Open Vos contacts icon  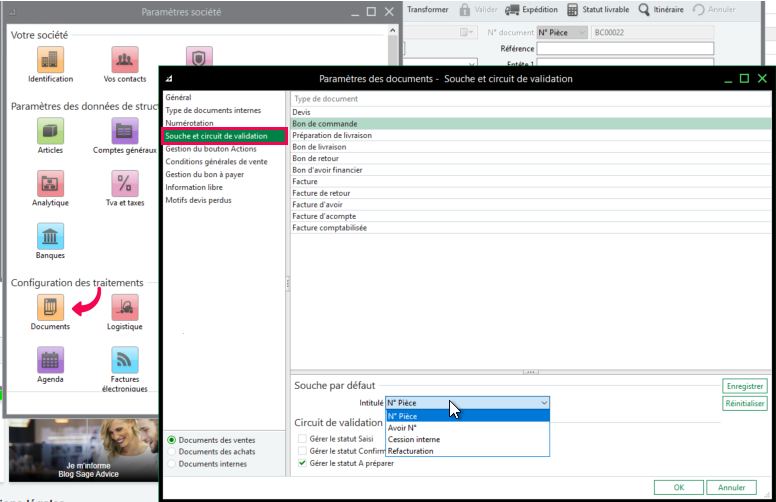coord(124,60)
